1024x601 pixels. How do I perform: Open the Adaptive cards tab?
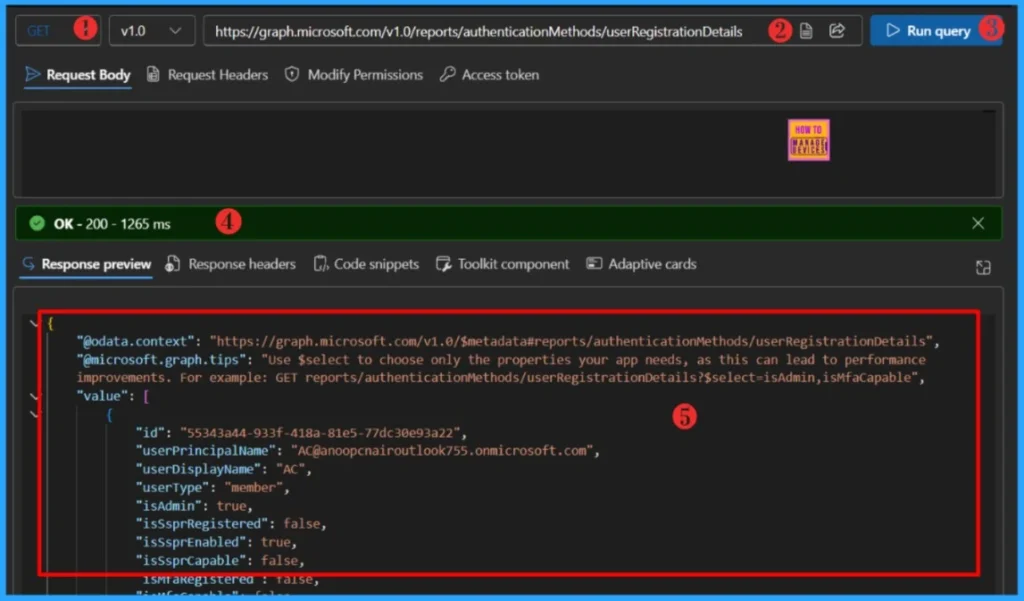tap(641, 265)
